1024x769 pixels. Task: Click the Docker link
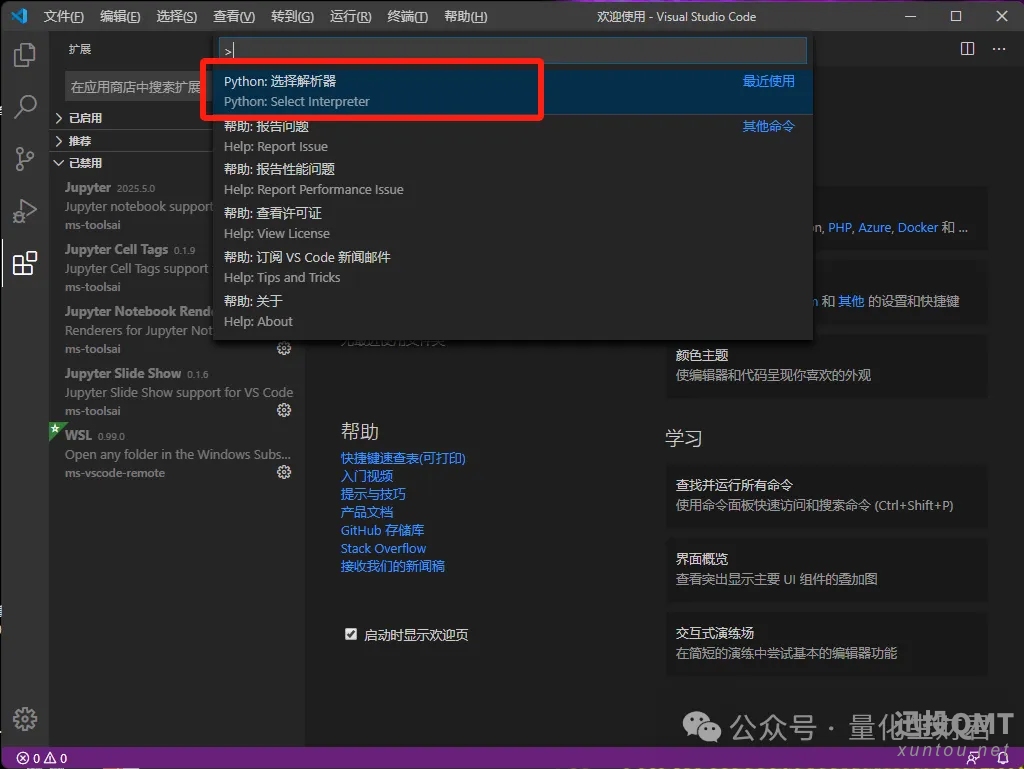pos(918,228)
